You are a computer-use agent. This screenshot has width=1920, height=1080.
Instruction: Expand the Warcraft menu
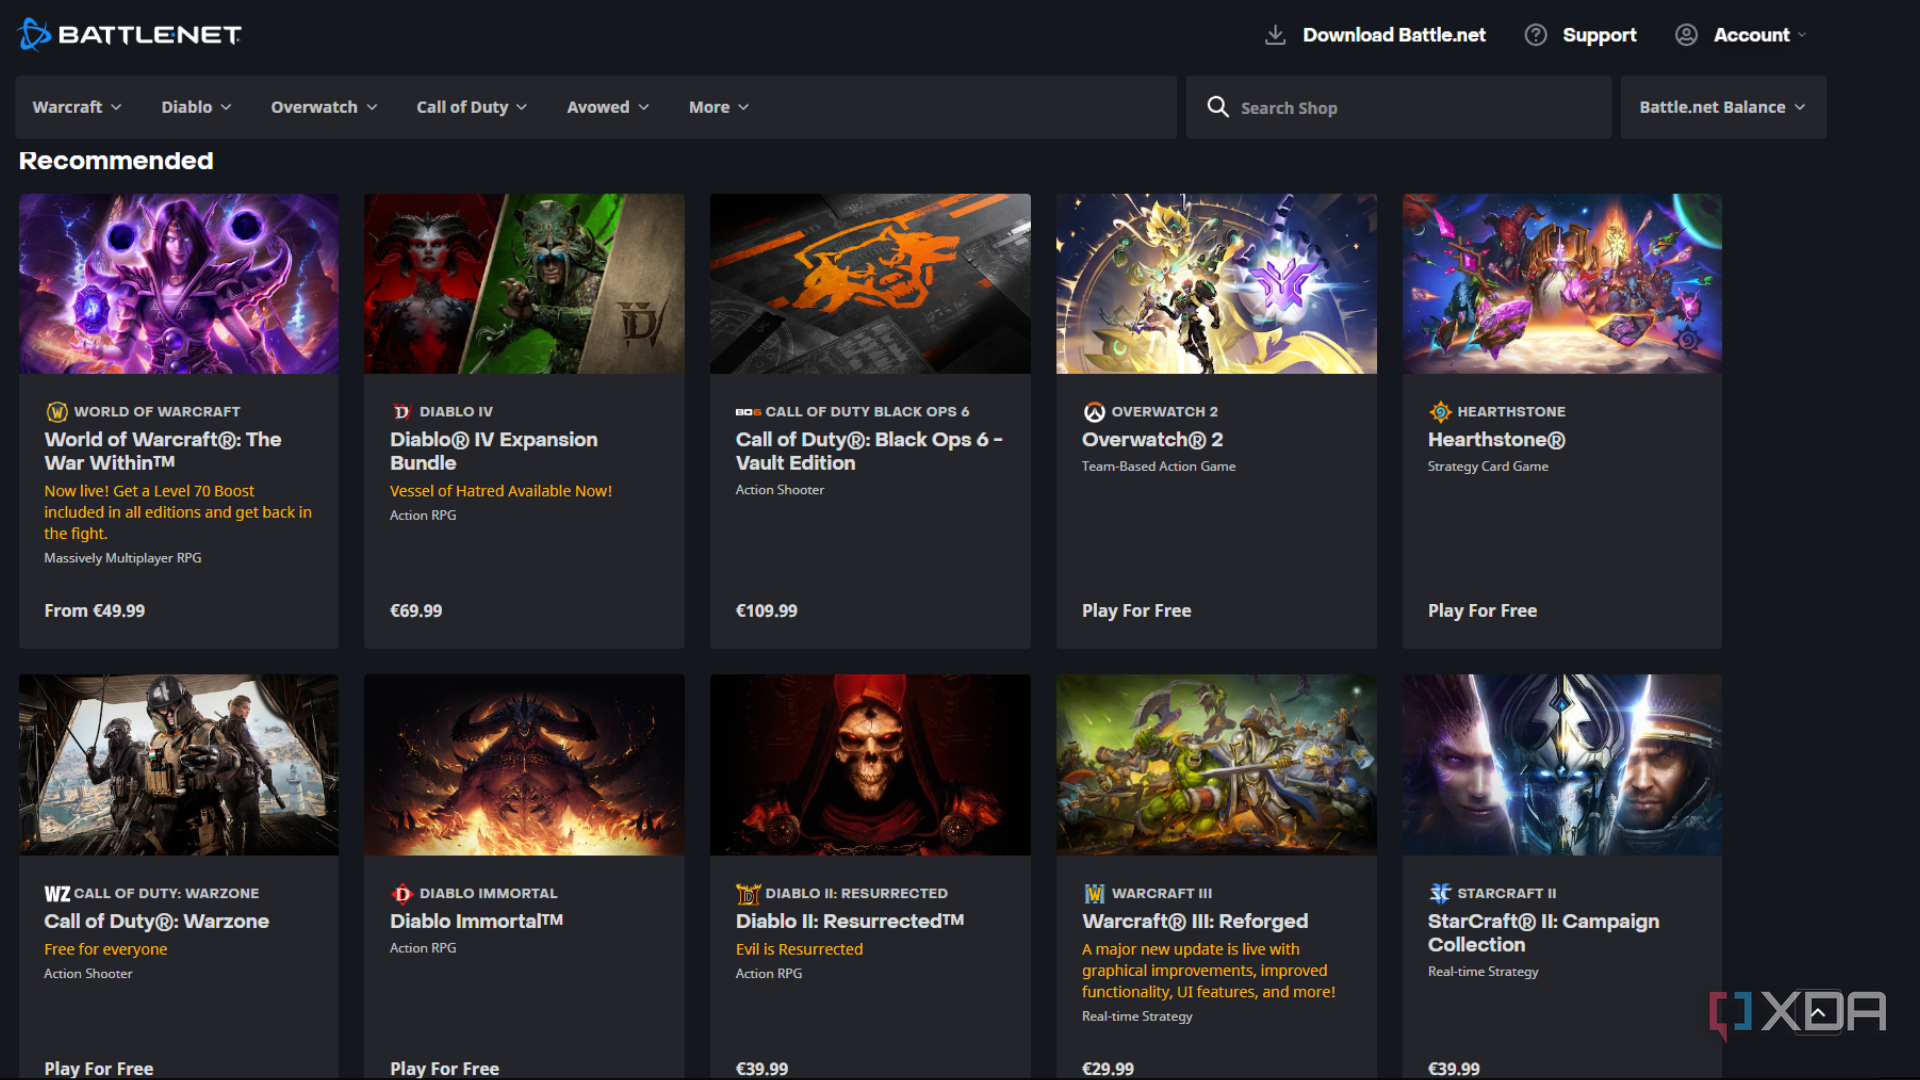pos(77,107)
